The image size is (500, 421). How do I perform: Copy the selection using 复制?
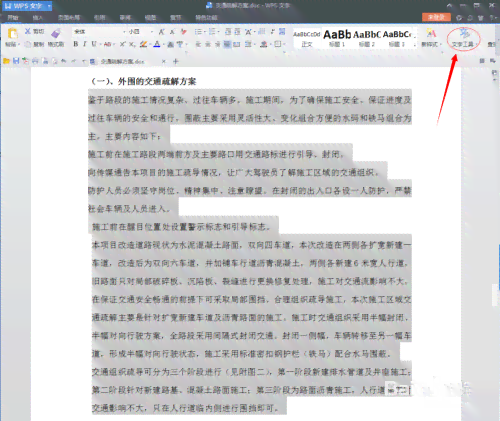click(34, 44)
